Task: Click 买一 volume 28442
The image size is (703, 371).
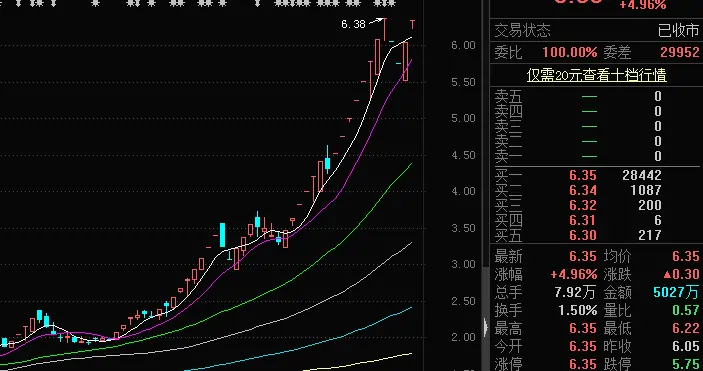Action: point(642,175)
